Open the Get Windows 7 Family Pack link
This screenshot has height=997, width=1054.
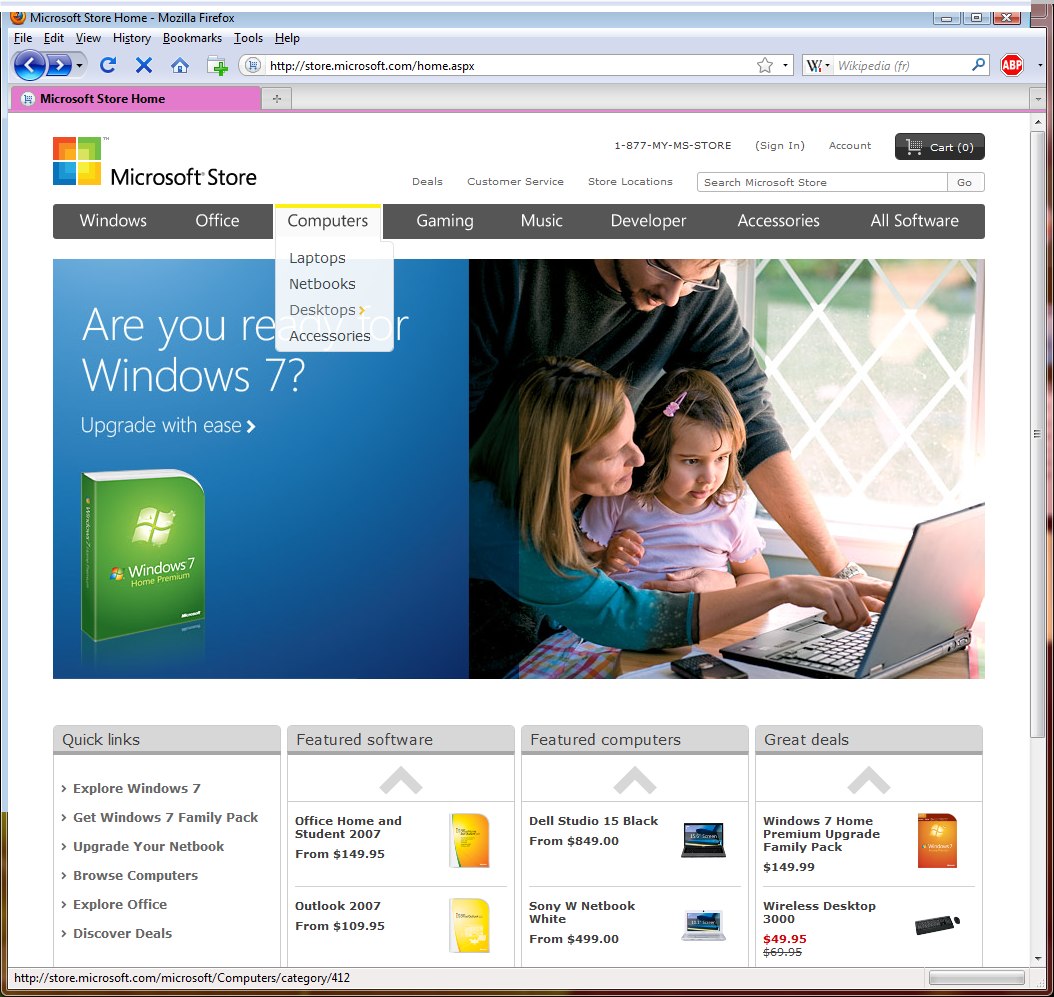tap(165, 817)
